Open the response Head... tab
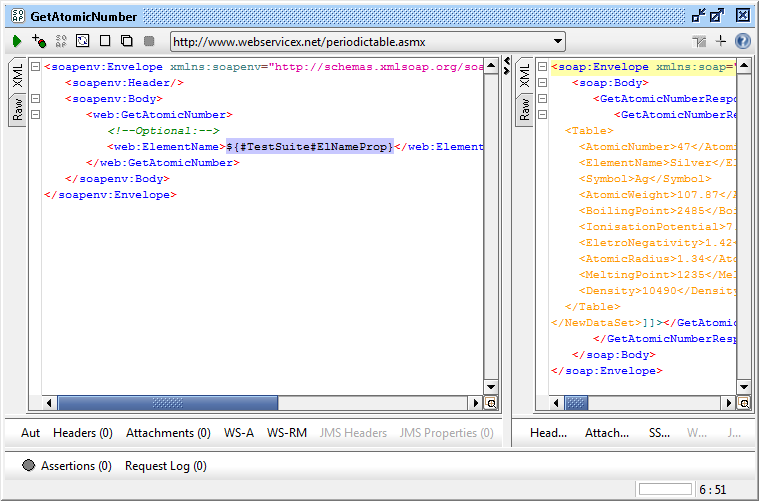759x501 pixels. [x=548, y=433]
